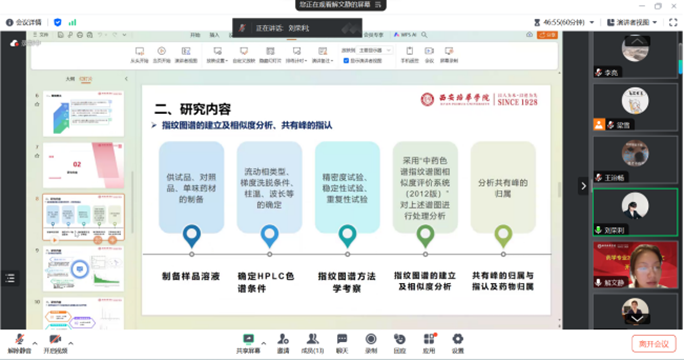Turn on the camera with 开启视频
The width and height of the screenshot is (684, 360).
coord(55,343)
